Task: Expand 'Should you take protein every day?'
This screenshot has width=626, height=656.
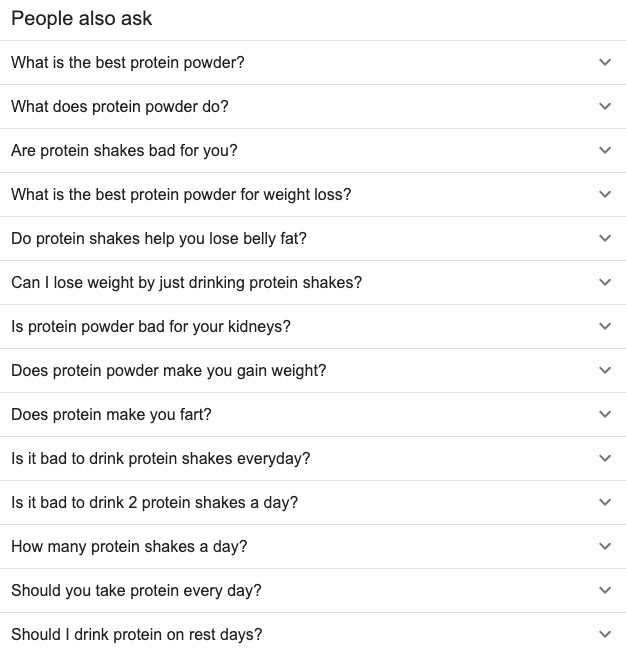Action: (604, 590)
